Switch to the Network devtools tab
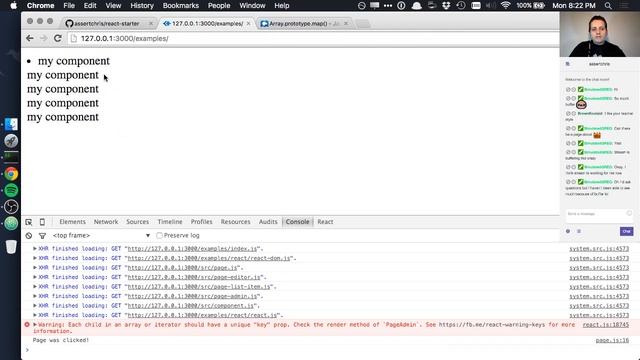This screenshot has width=640, height=360. point(106,222)
